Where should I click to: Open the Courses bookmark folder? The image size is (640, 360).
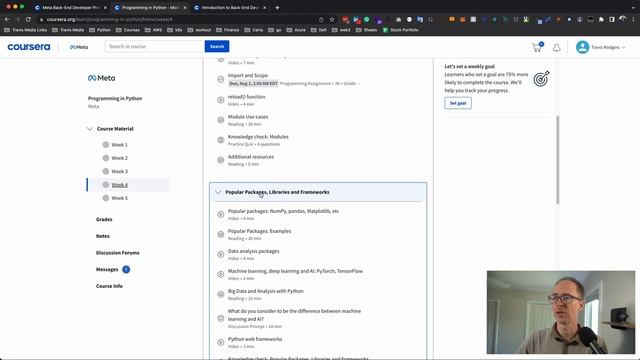(x=128, y=30)
